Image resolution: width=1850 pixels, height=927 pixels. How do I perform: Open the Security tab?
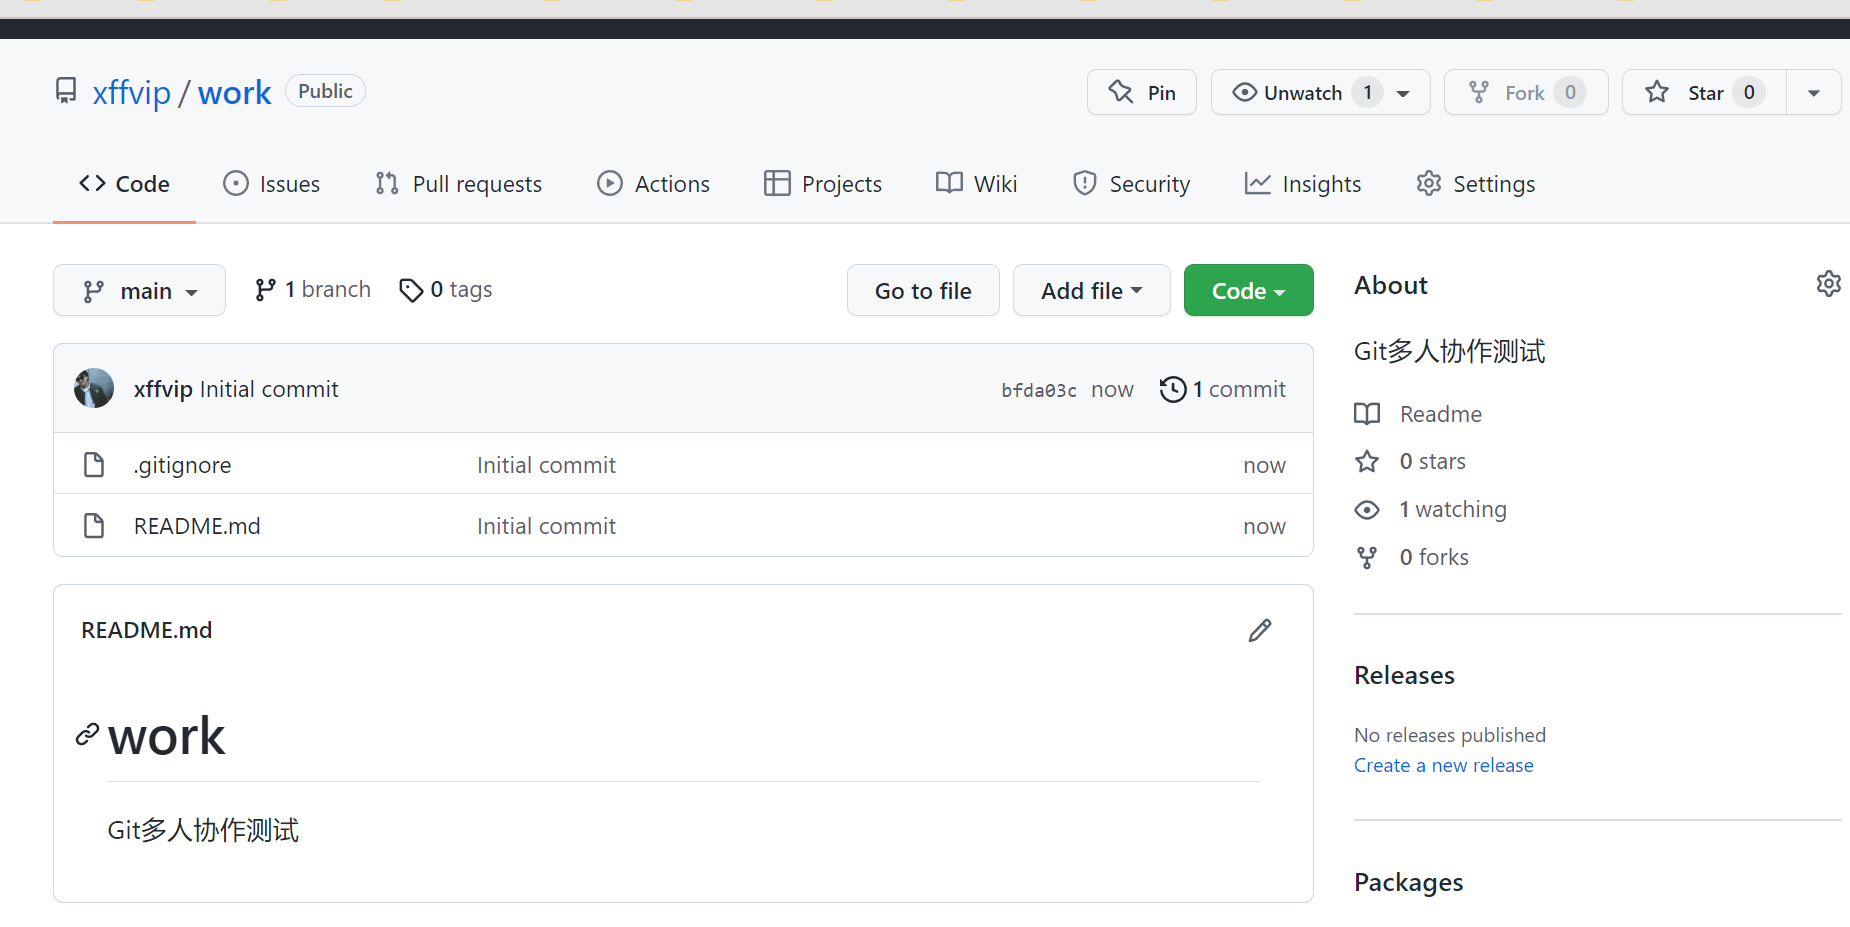point(1131,184)
